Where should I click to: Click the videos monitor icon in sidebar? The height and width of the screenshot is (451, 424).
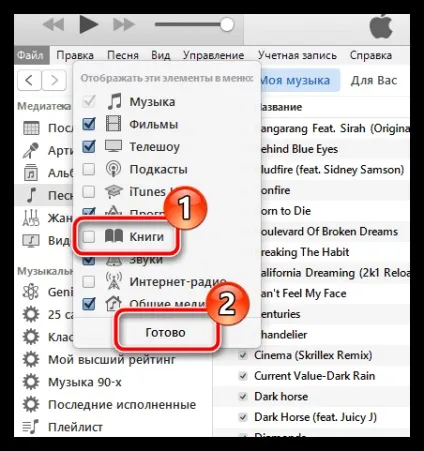pyautogui.click(x=31, y=240)
